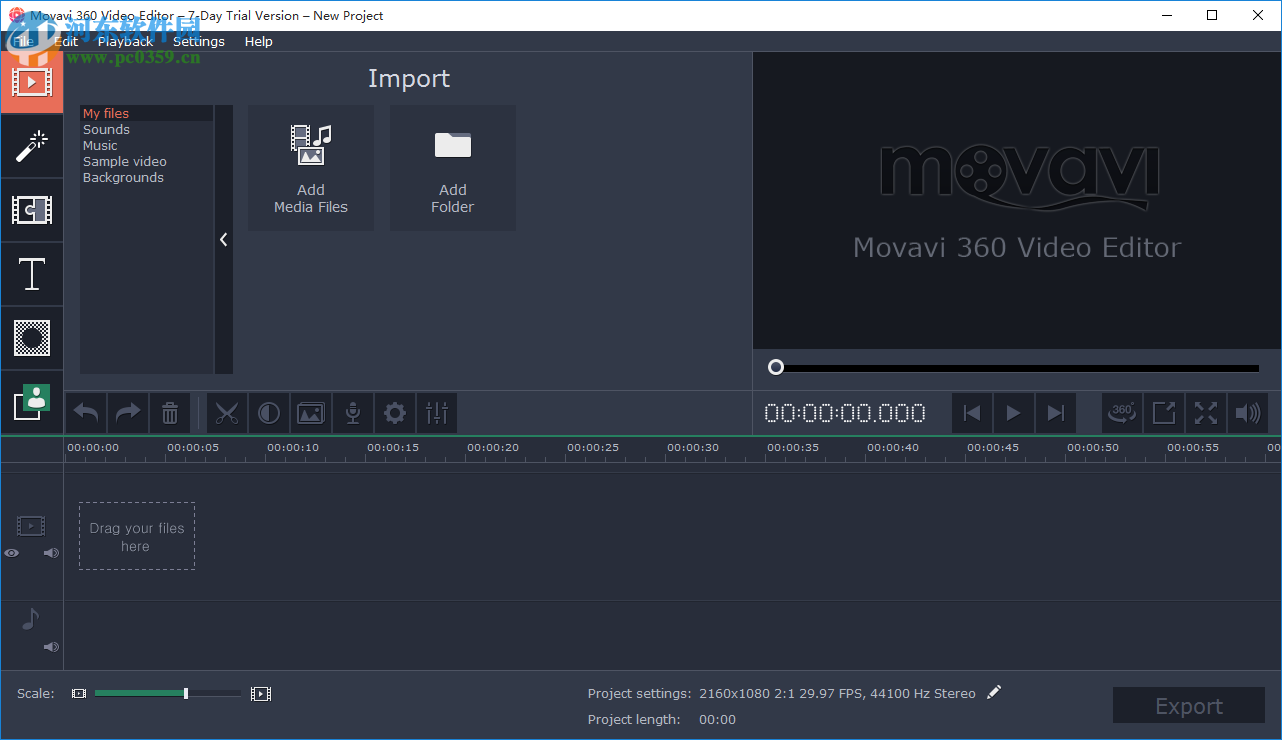
Task: Start a voiceover recording via microphone icon
Action: (x=352, y=413)
